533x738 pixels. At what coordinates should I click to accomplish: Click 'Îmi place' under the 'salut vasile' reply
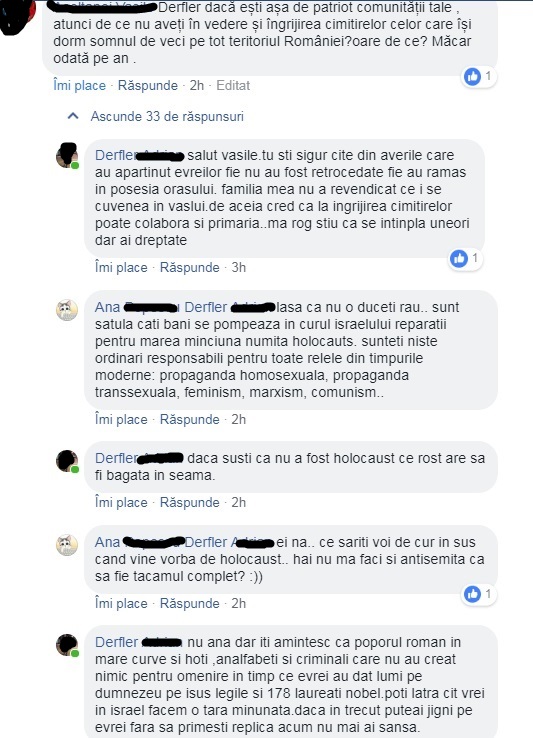[121, 267]
